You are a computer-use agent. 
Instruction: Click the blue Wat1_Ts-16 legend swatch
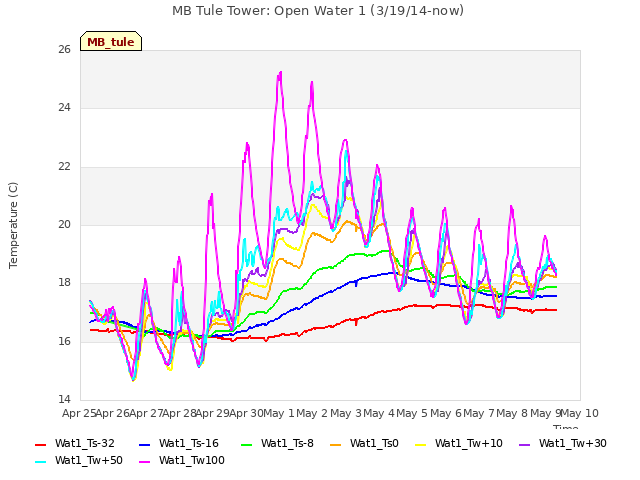tap(145, 444)
